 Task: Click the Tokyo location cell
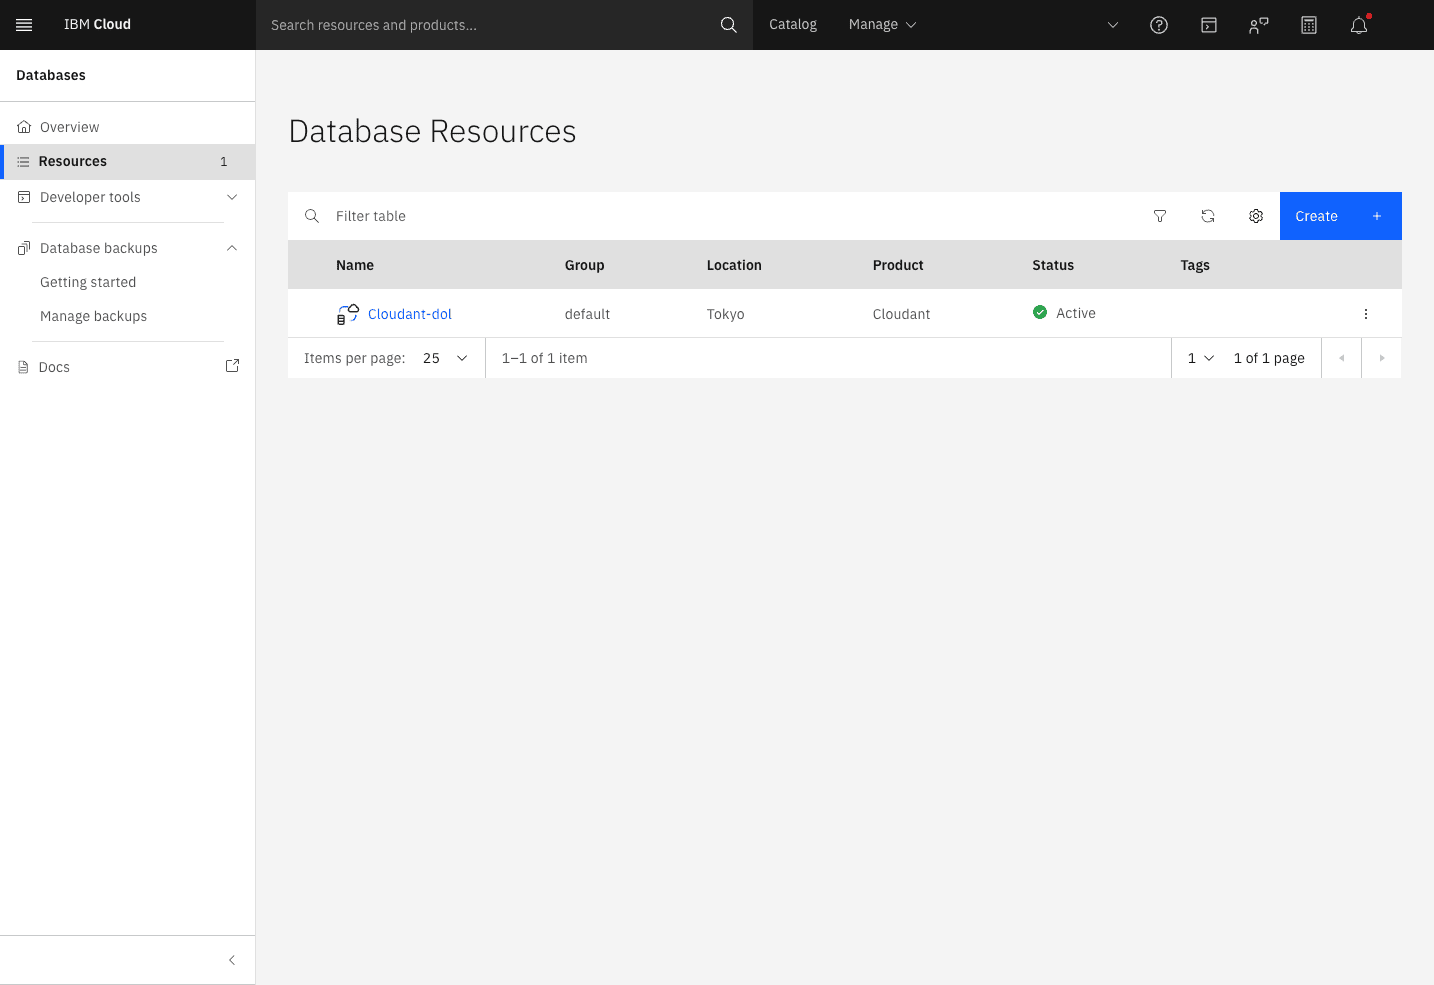pos(725,314)
